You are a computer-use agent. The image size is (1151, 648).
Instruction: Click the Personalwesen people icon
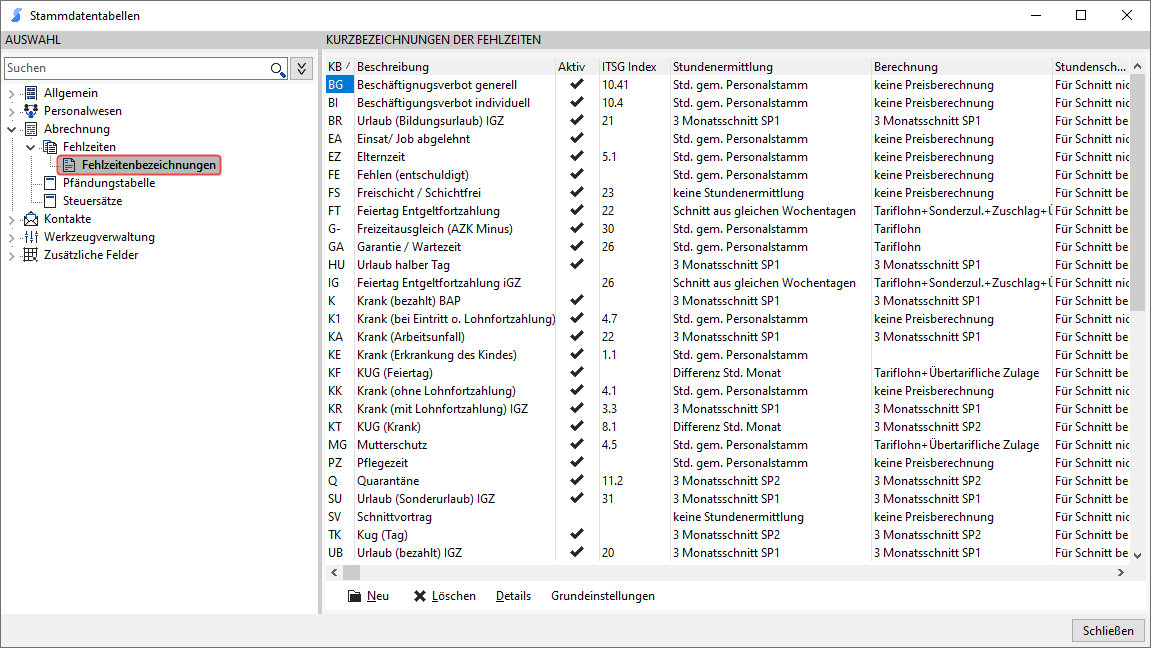[31, 111]
